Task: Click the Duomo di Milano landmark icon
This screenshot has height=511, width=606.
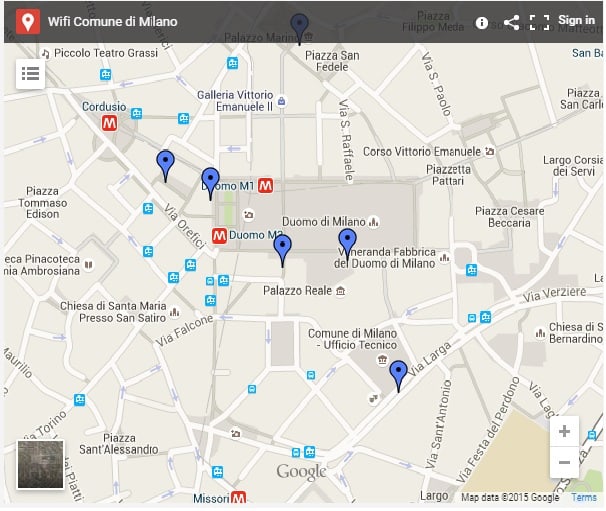Action: 373,222
